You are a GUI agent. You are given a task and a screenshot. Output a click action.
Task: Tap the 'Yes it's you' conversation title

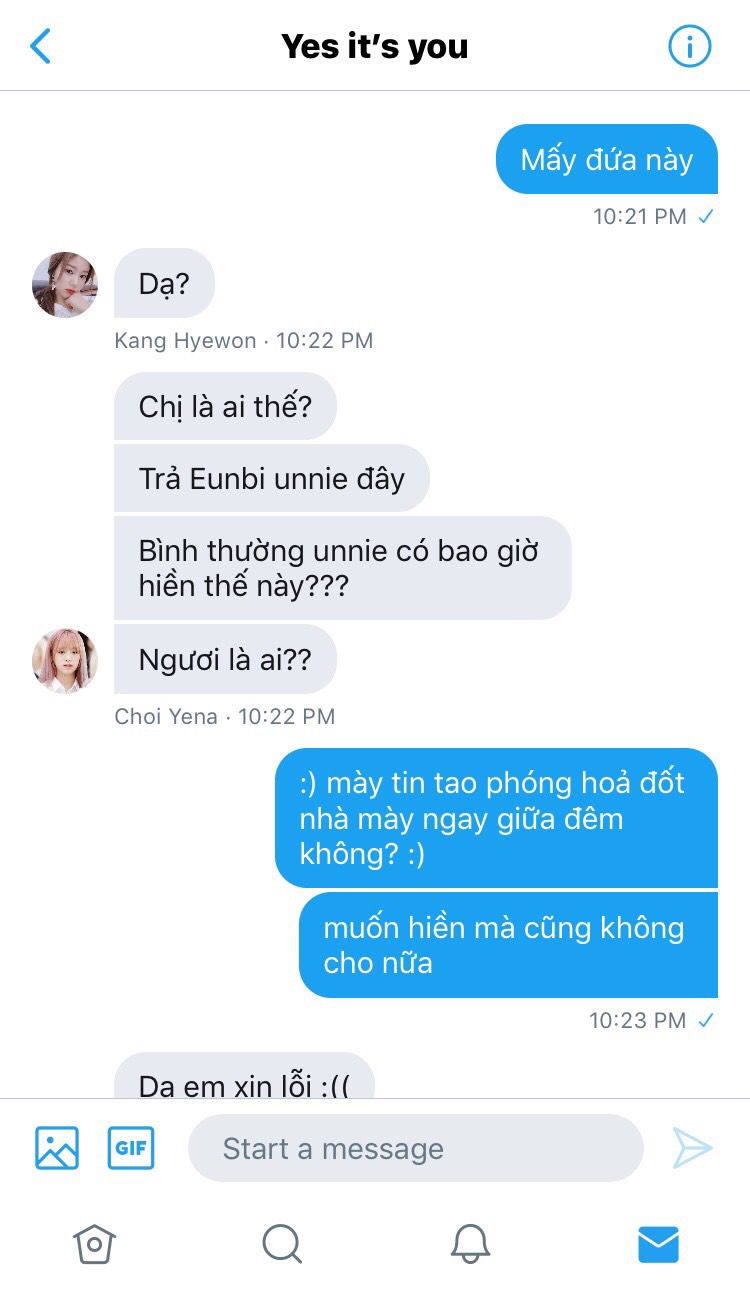coord(374,46)
